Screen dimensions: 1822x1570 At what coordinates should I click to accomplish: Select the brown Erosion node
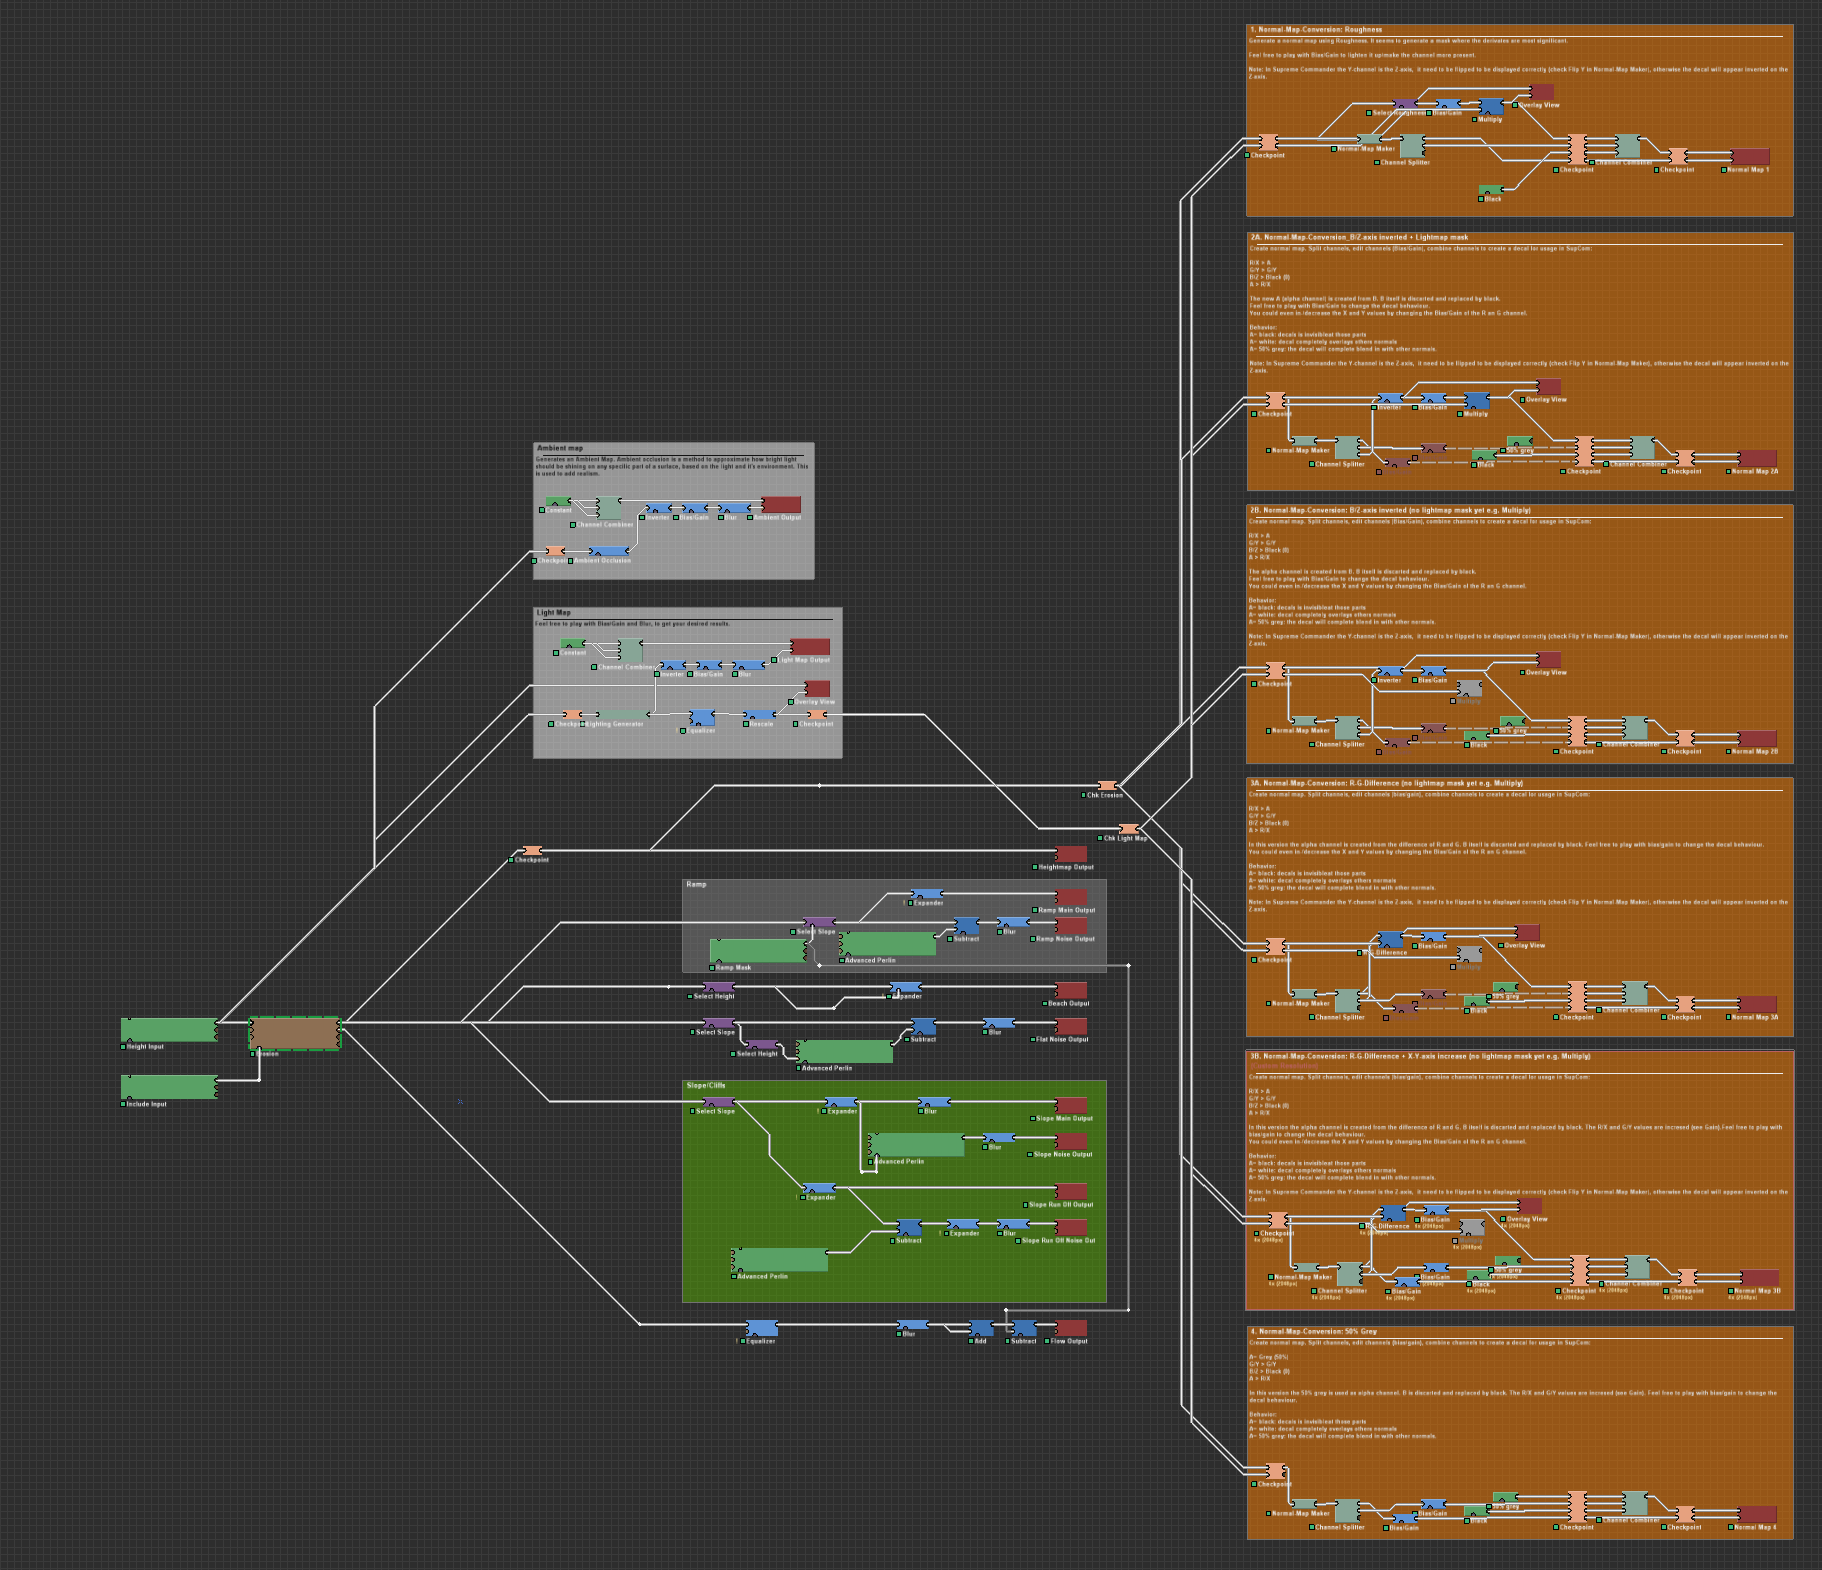294,1033
